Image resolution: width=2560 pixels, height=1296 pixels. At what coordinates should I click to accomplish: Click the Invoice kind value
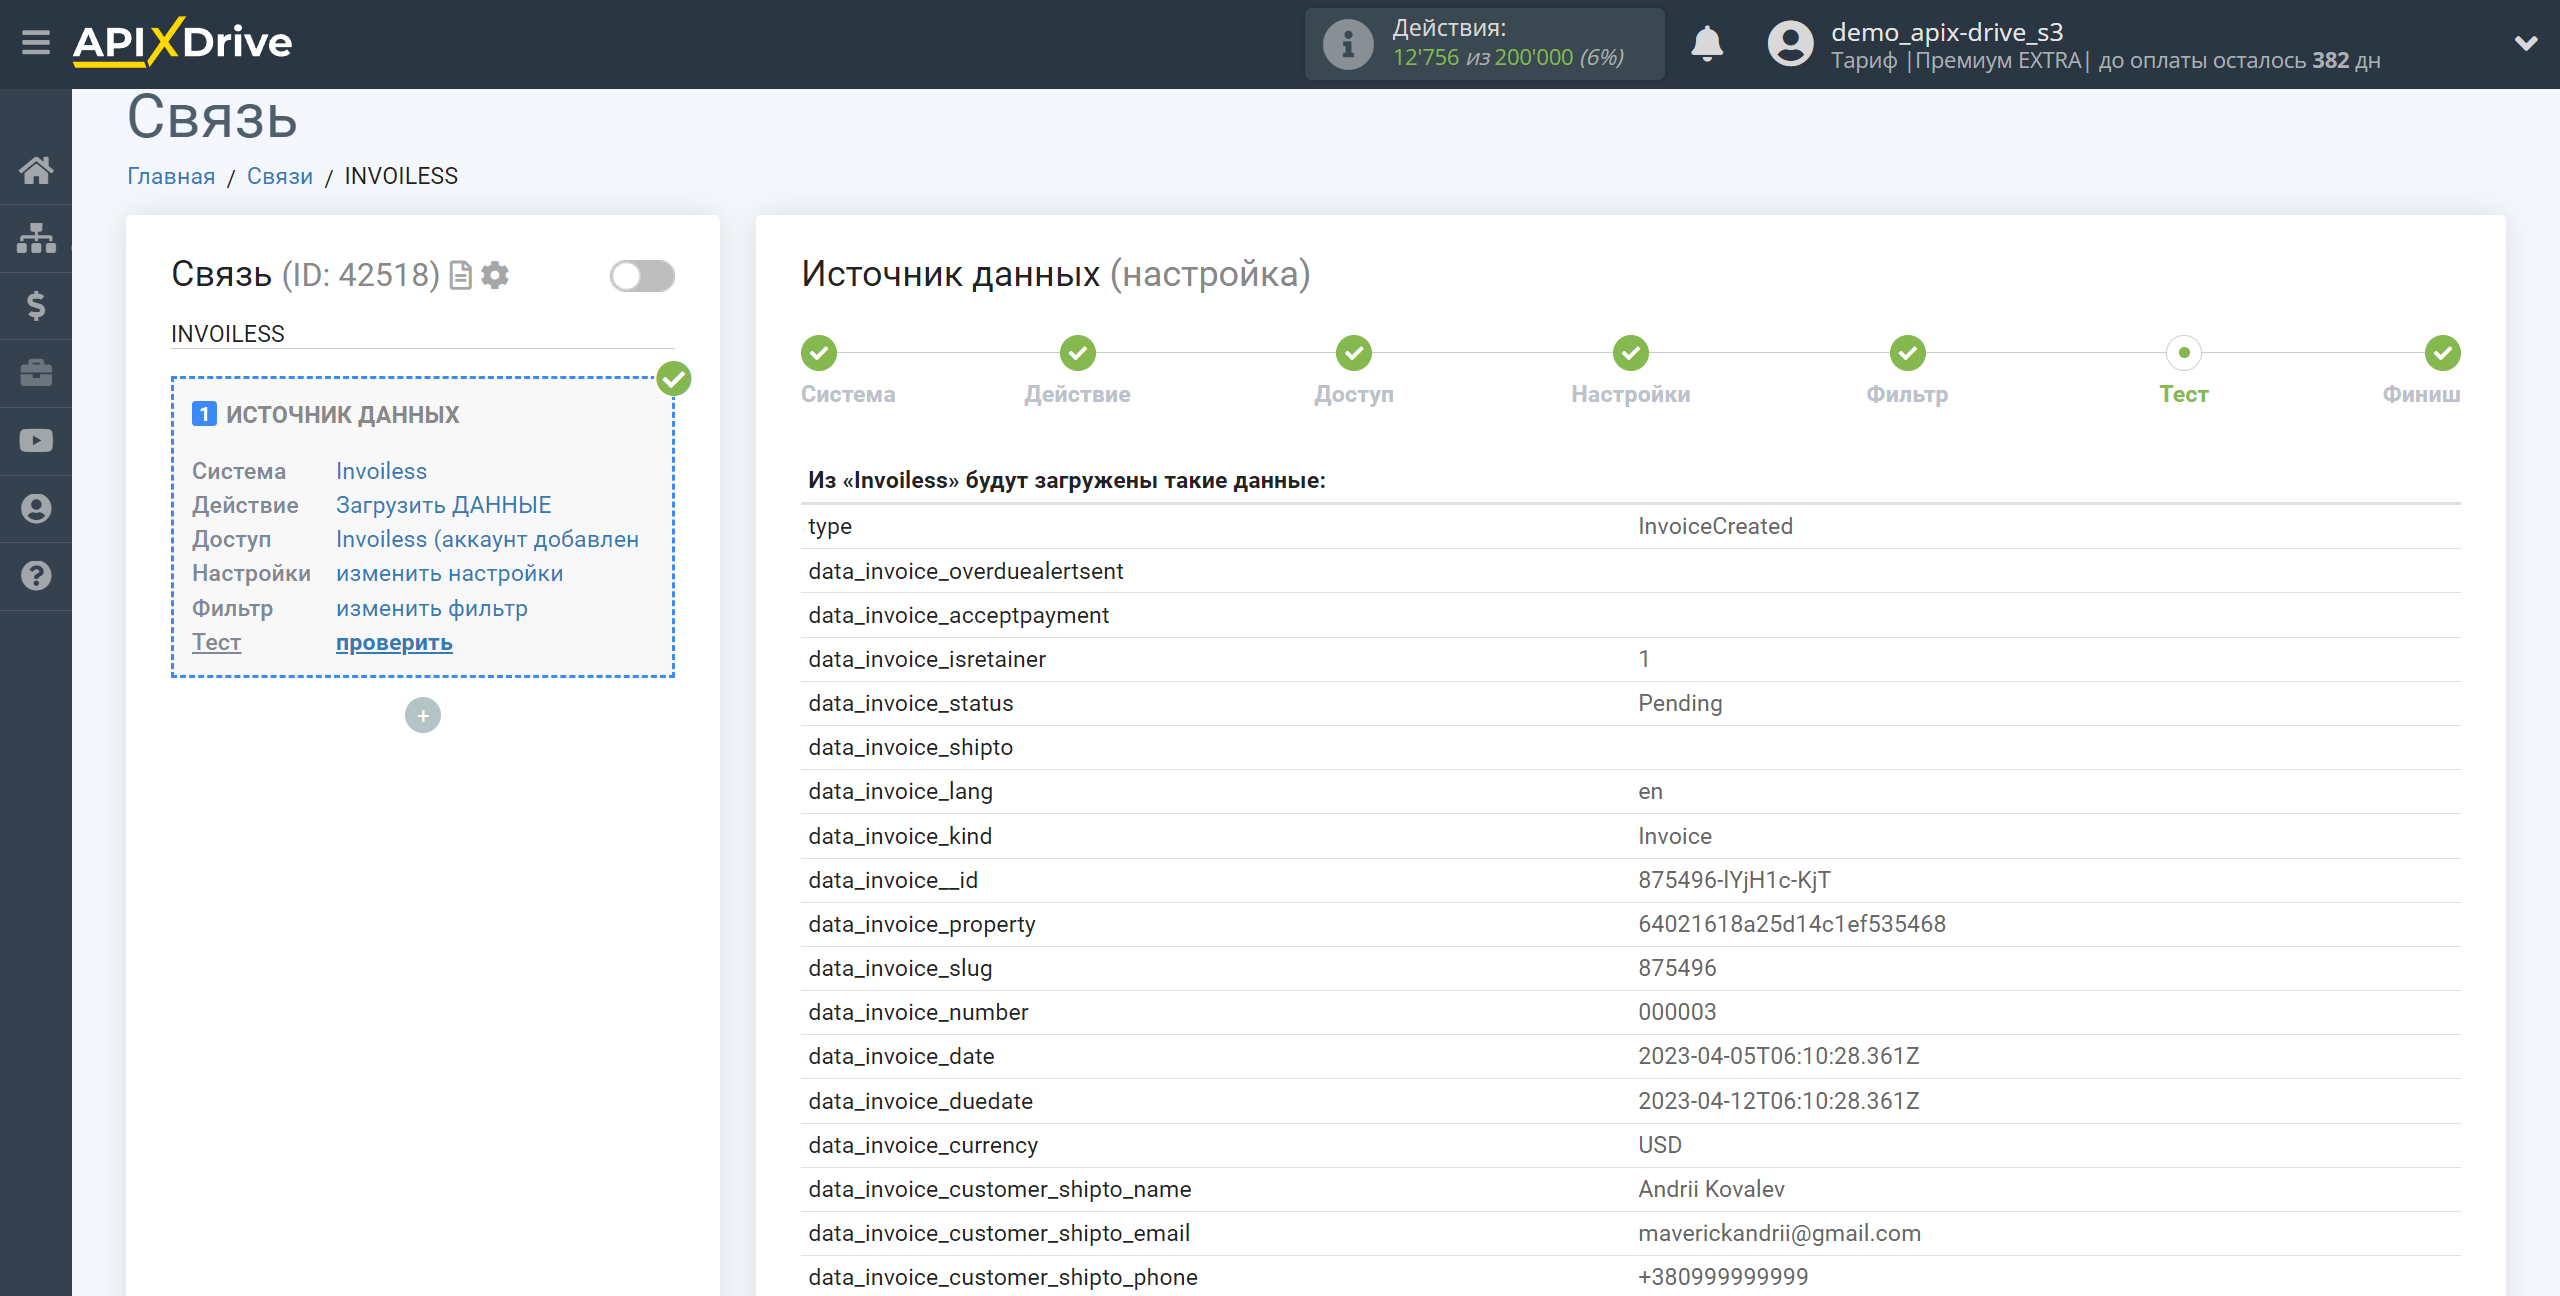click(x=1675, y=836)
